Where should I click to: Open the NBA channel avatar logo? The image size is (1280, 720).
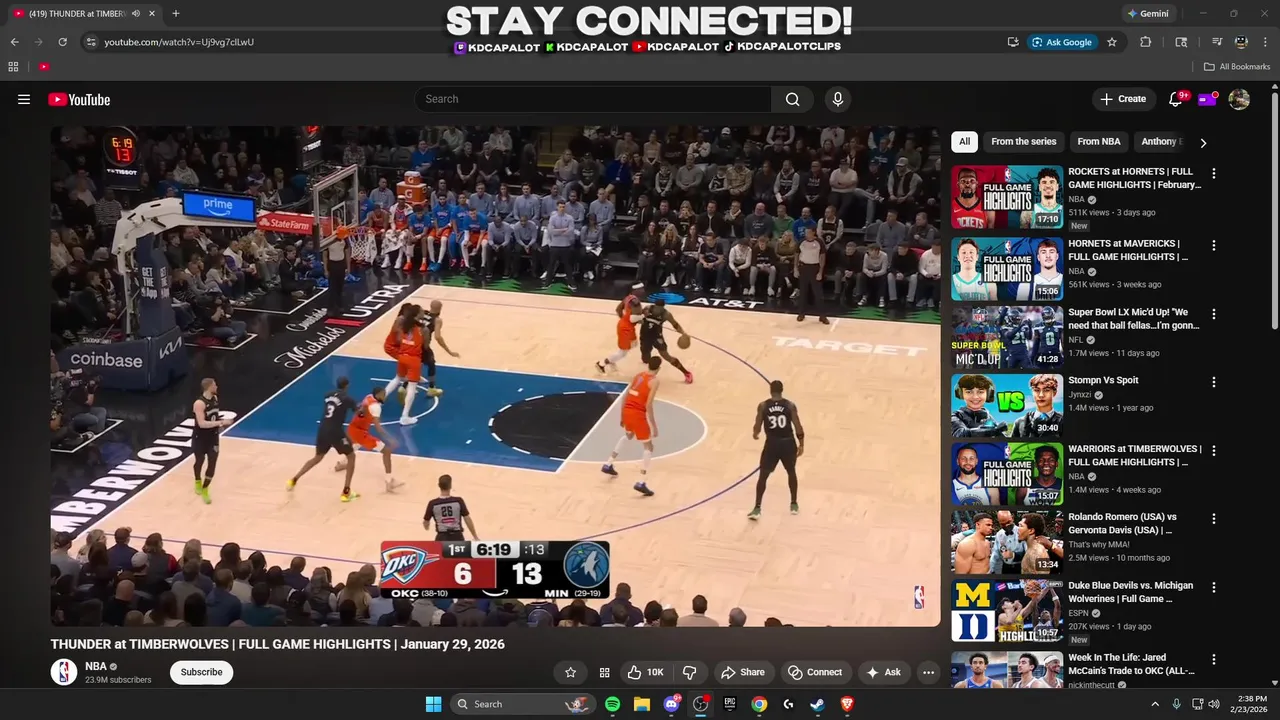pos(64,672)
